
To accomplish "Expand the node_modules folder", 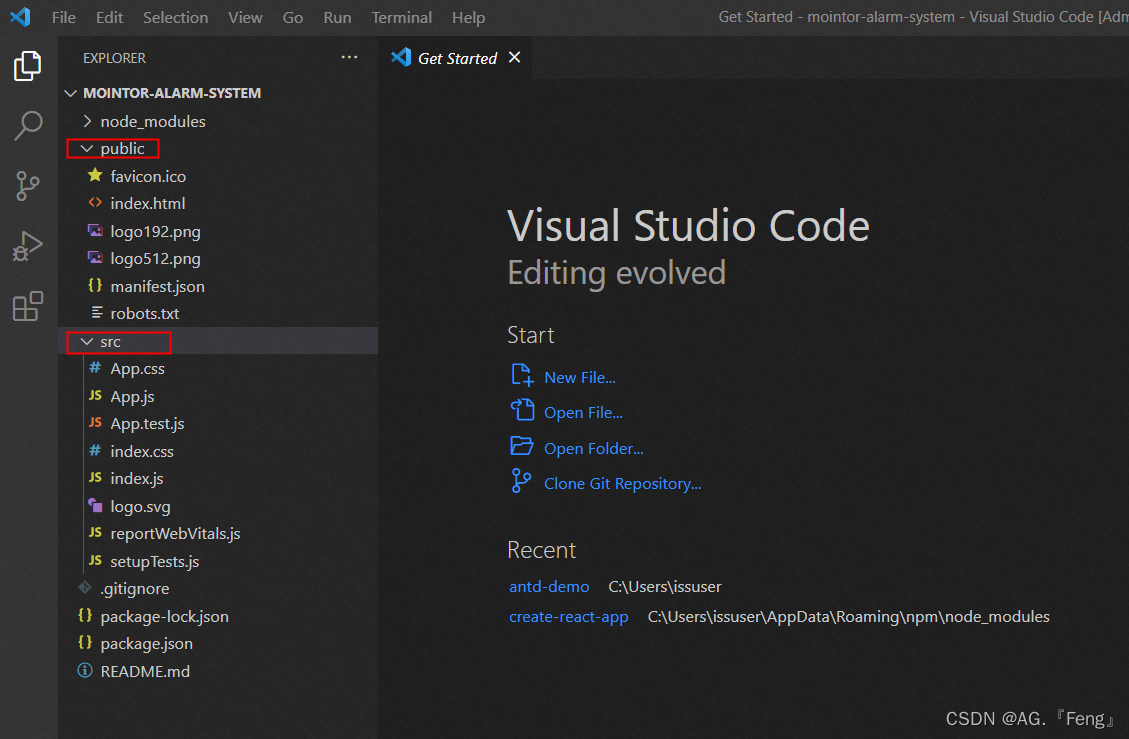I will 152,121.
